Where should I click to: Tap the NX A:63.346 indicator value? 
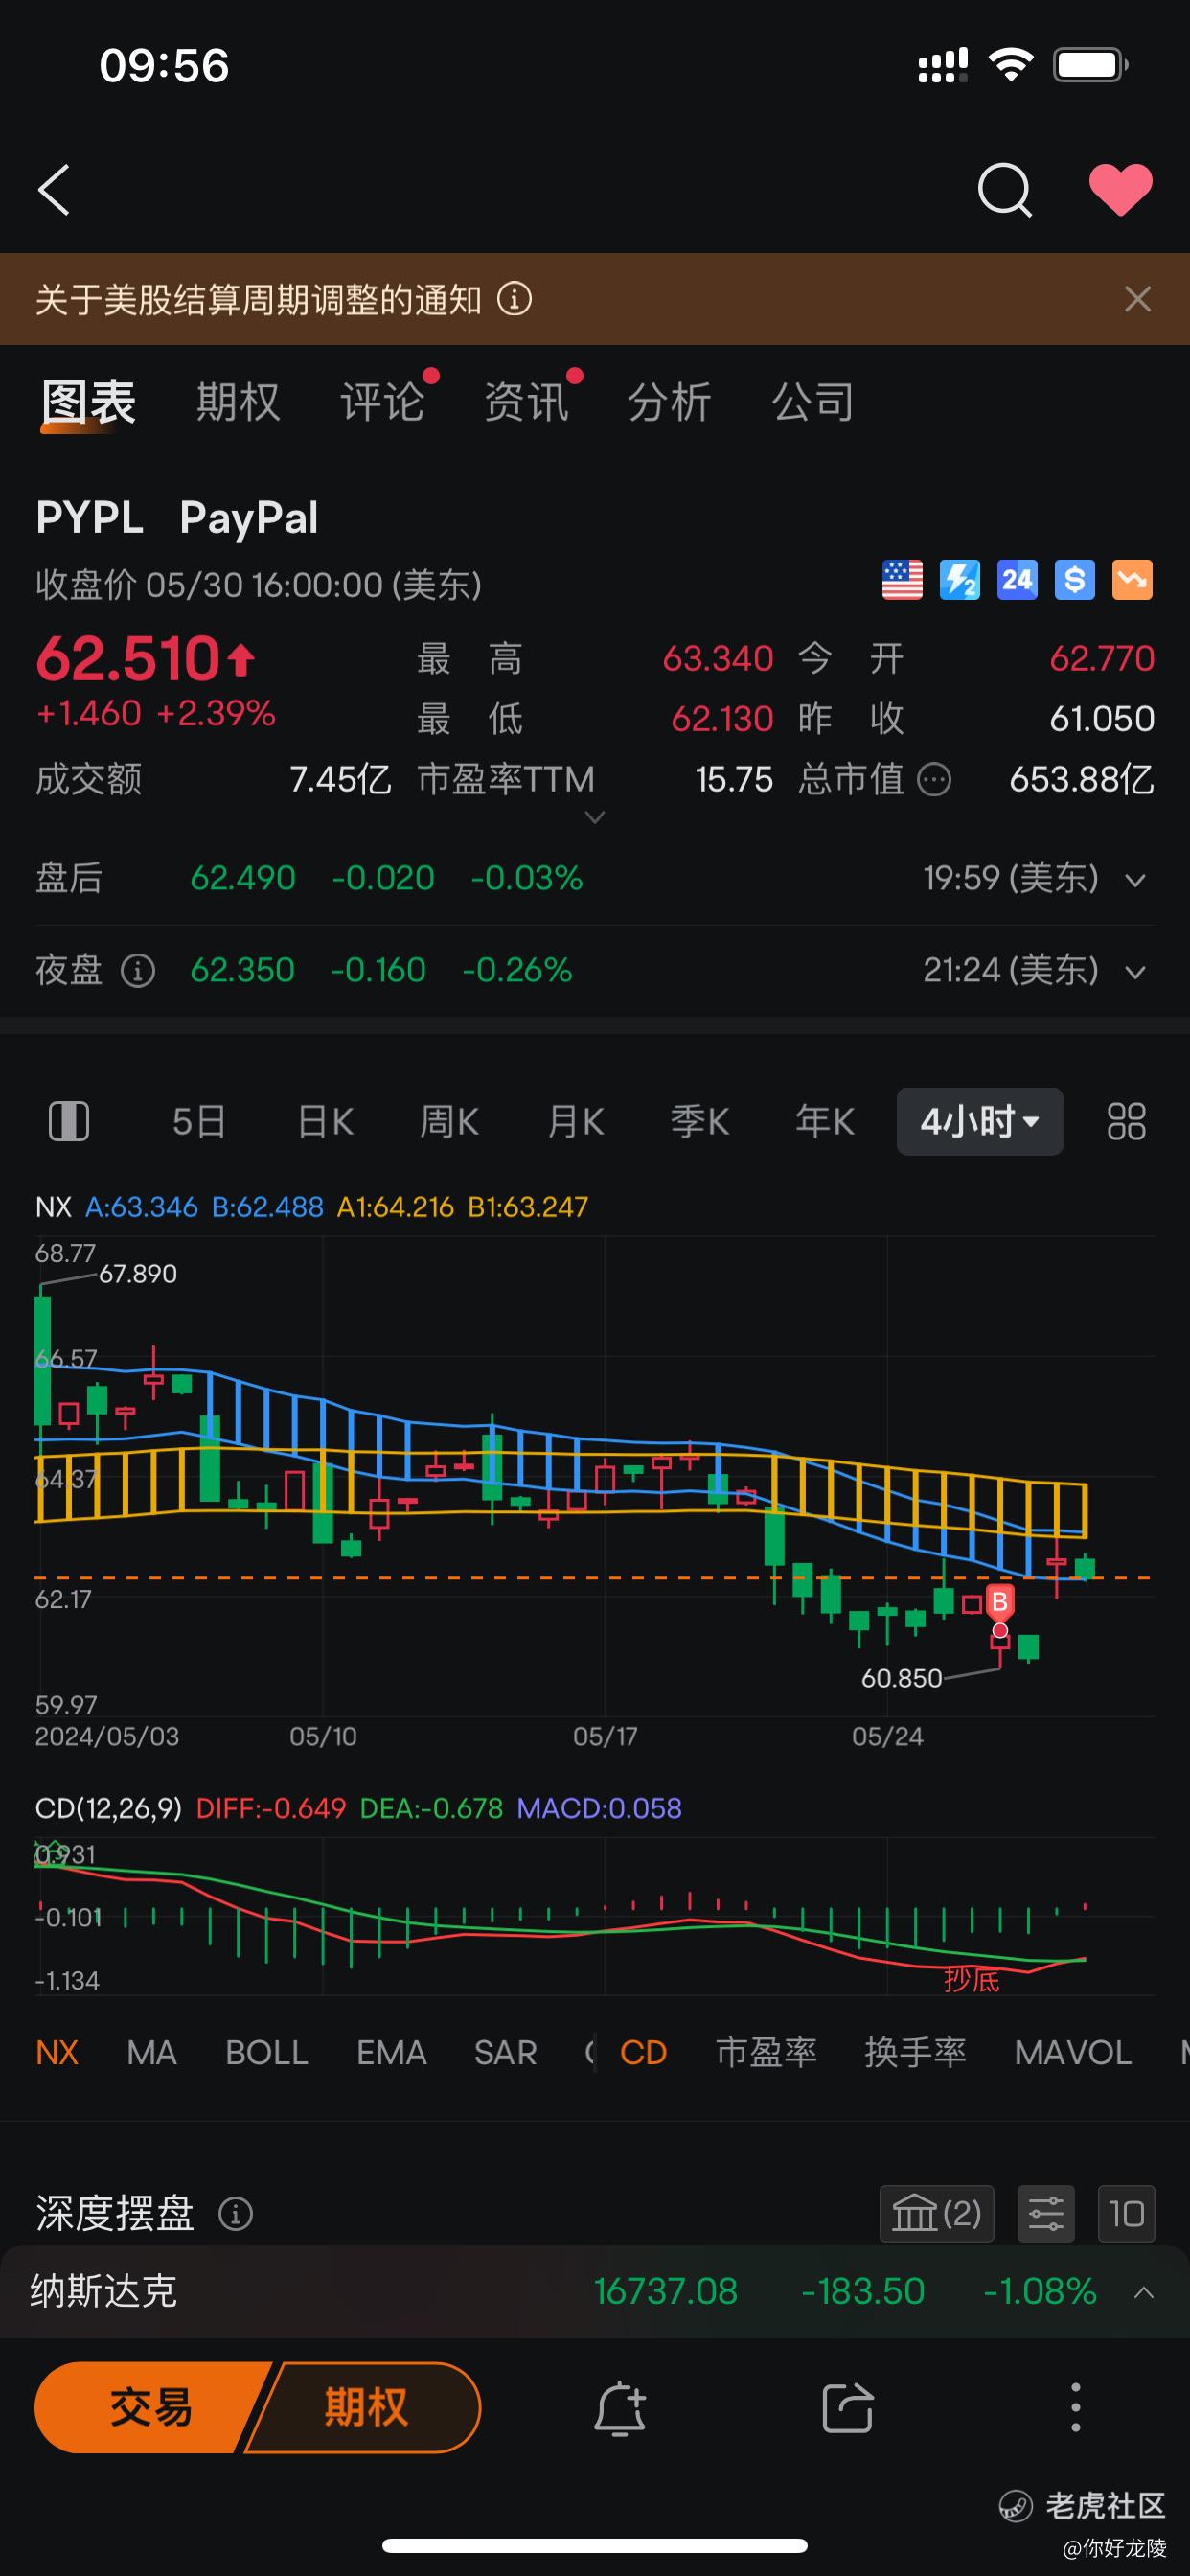pyautogui.click(x=141, y=1207)
